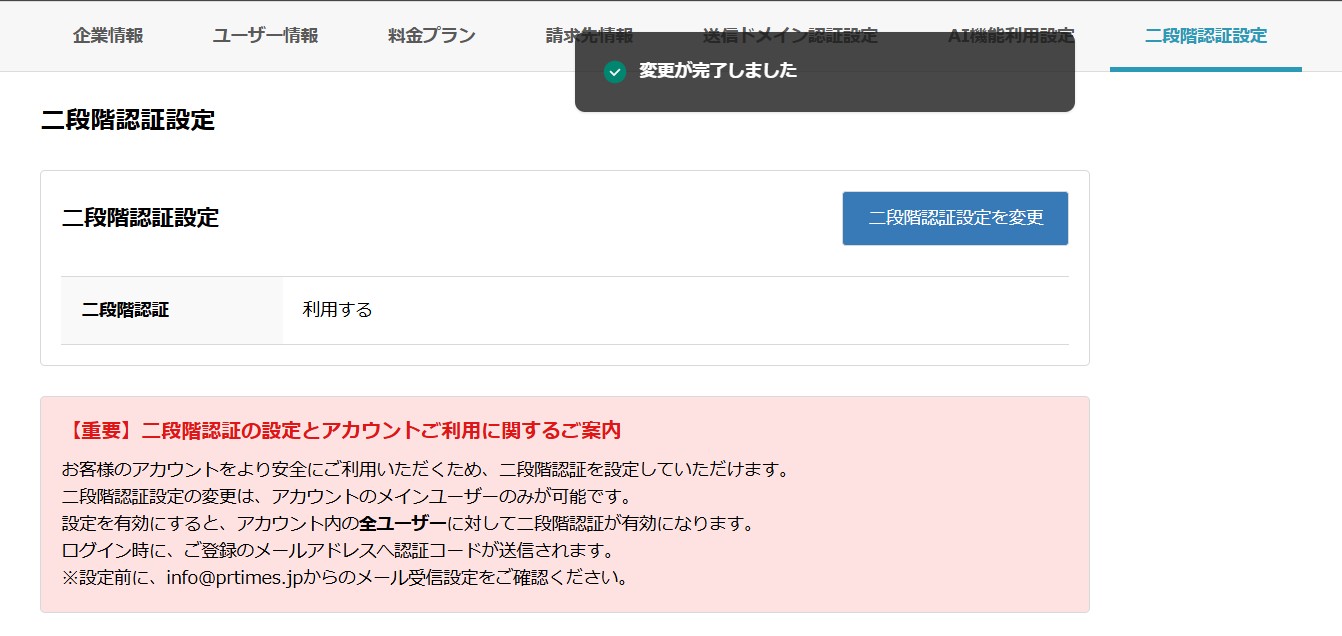The image size is (1342, 636).
Task: Open the ユーザー情報 tab
Action: 264,34
